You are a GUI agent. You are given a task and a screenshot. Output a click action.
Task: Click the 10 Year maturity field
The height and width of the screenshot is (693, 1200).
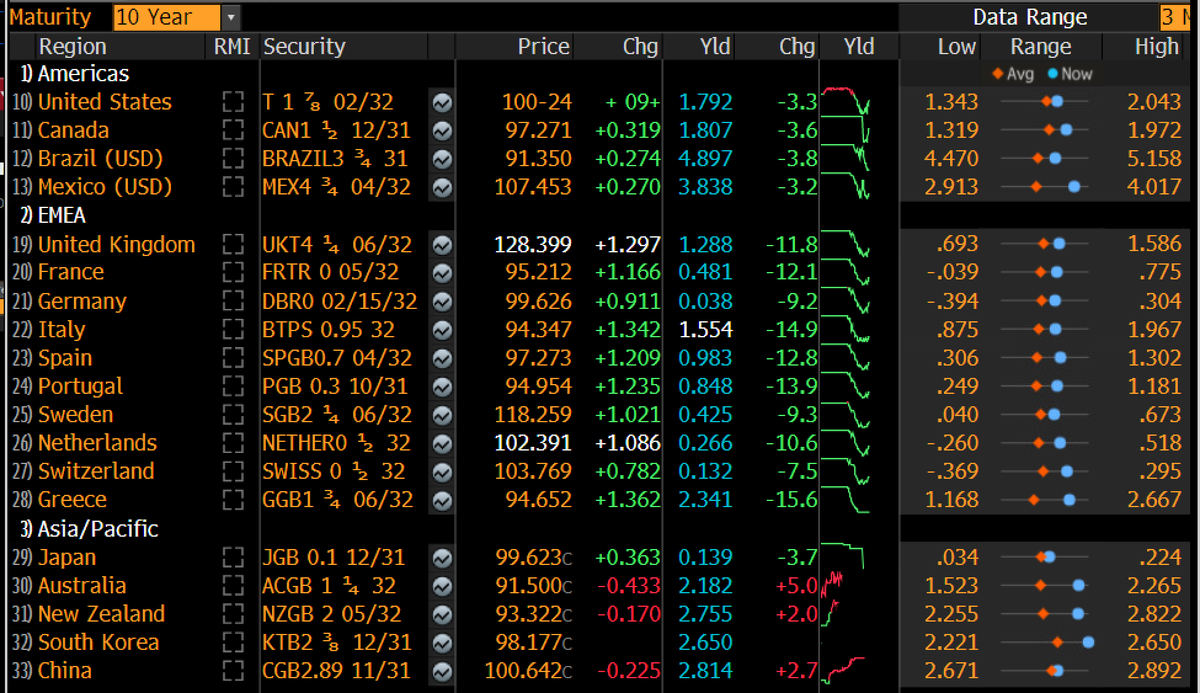click(x=167, y=17)
